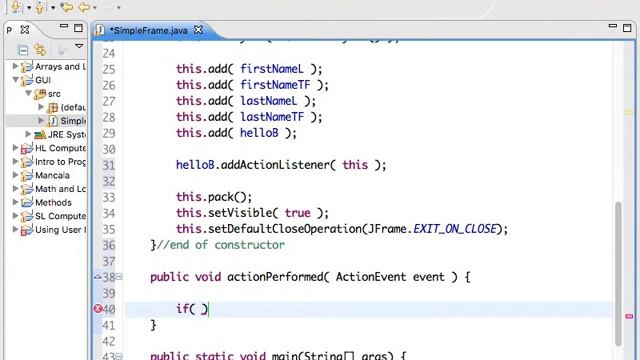
Task: Click the GUI project folder icon
Action: click(27, 80)
